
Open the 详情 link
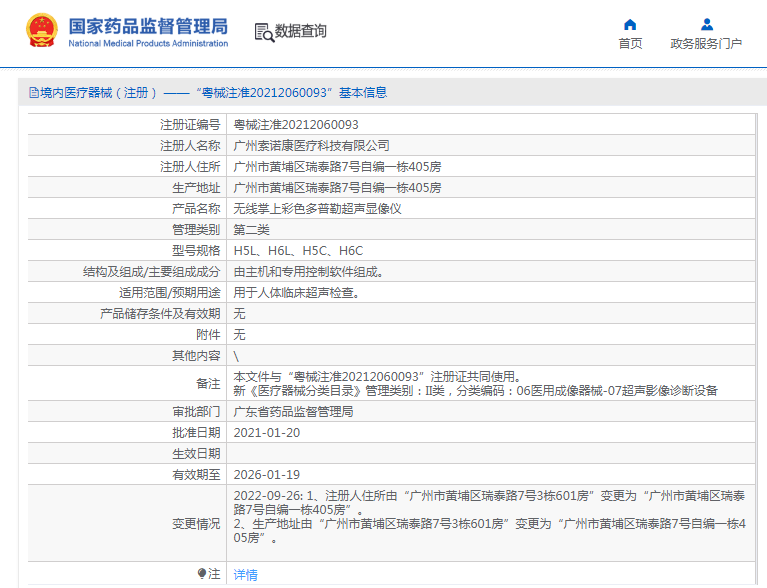pos(245,574)
